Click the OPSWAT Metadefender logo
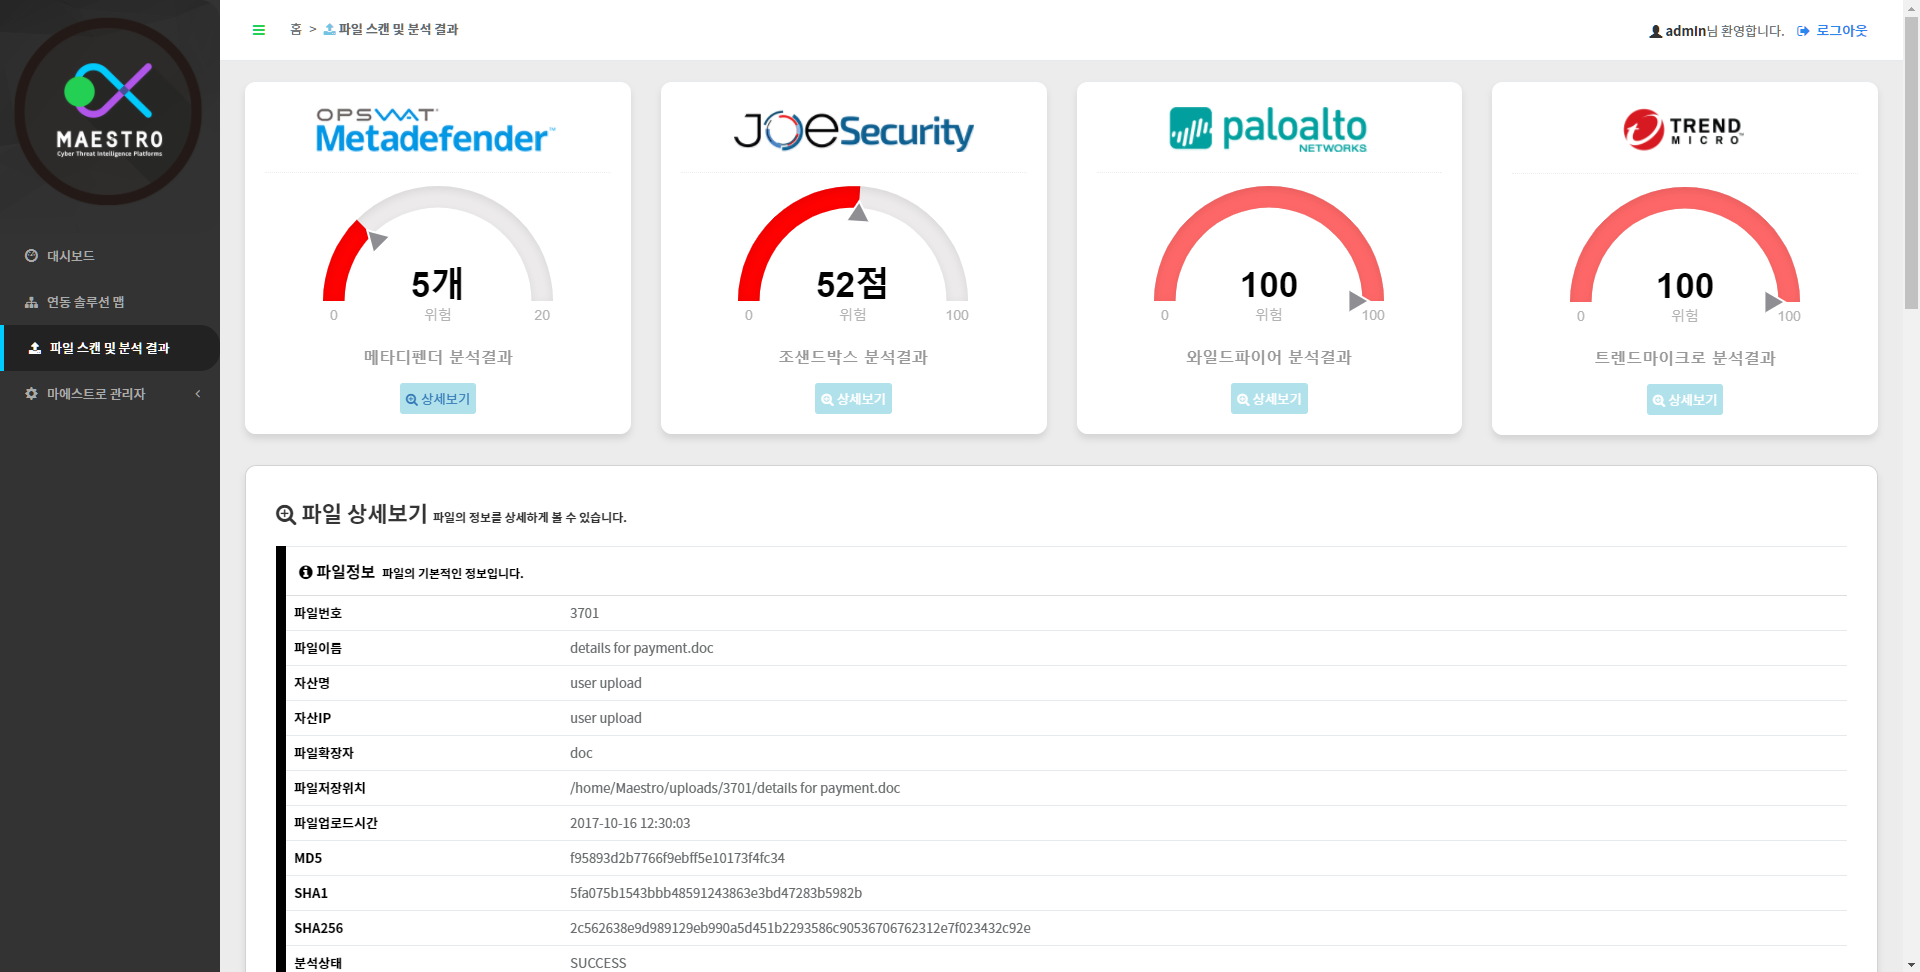This screenshot has height=972, width=1920. [436, 131]
